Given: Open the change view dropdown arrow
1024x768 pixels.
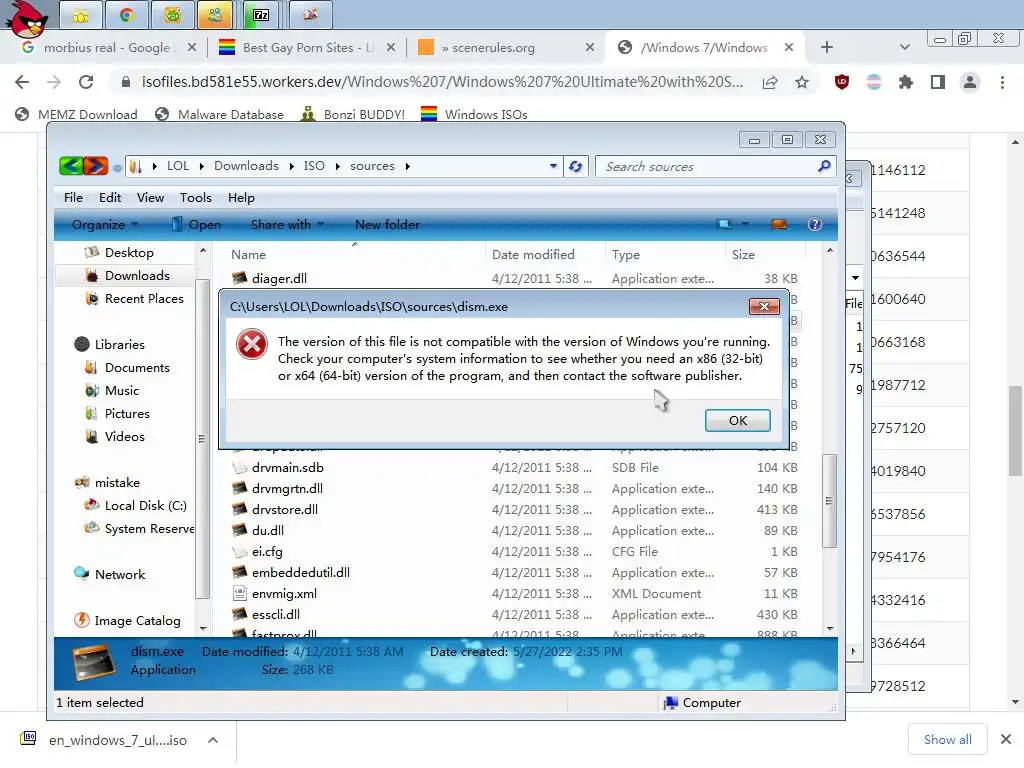Looking at the screenshot, I should 744,224.
